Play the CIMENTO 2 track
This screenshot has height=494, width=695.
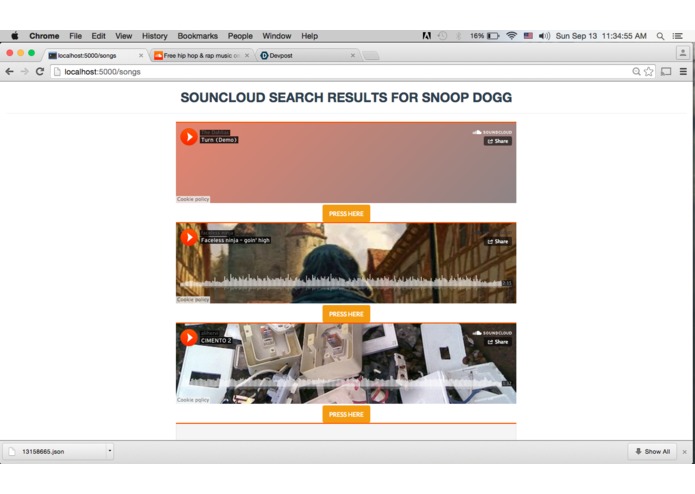click(x=189, y=338)
